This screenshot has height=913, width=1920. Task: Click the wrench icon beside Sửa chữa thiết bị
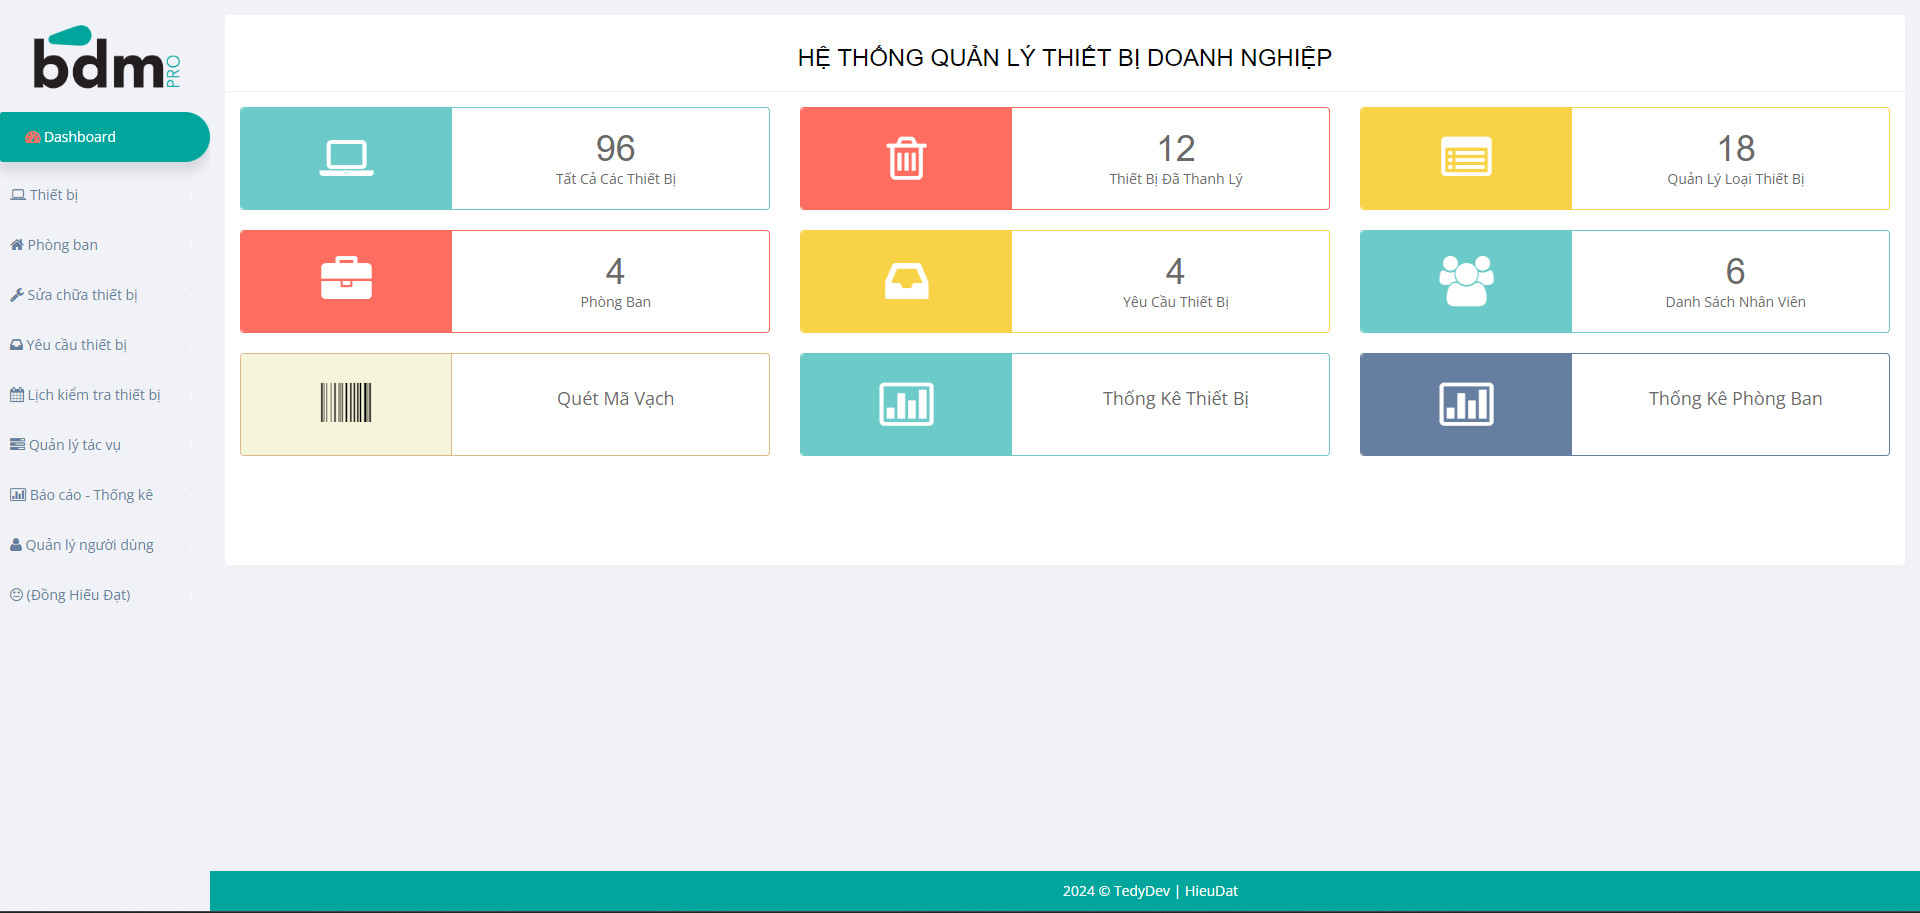[x=17, y=295]
